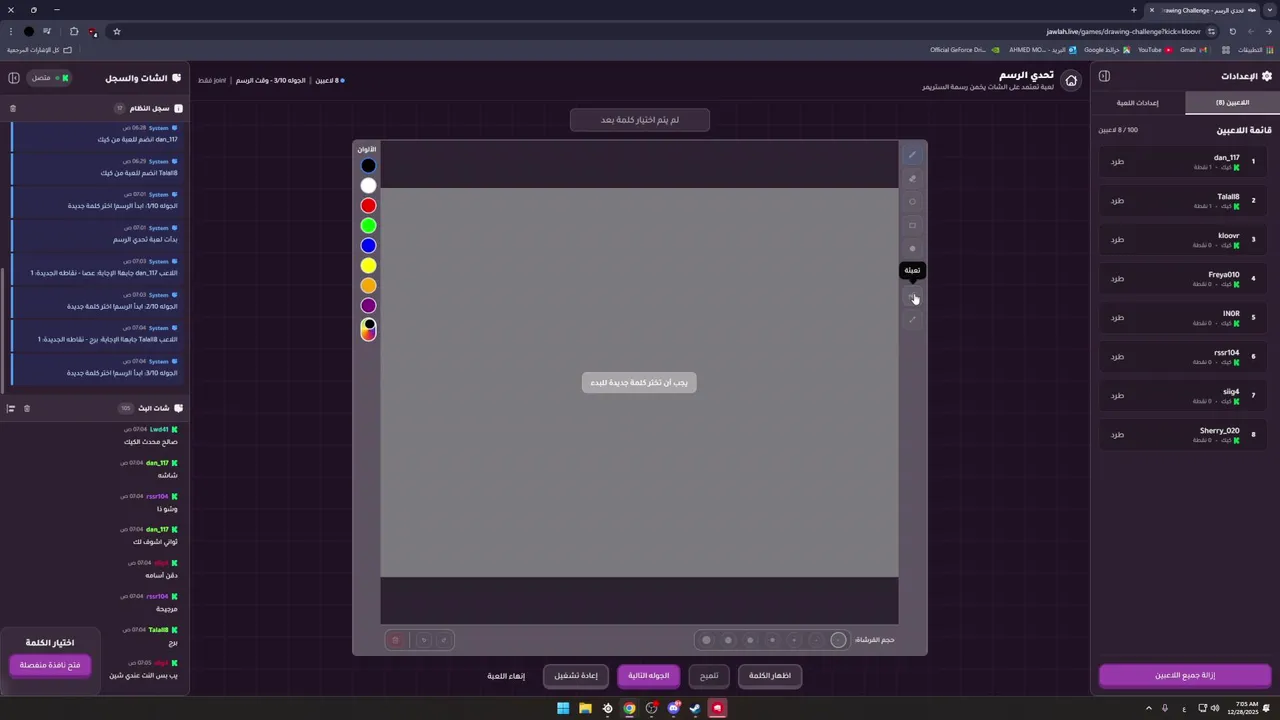Switch to the إعدادات اللعبة tab

(x=1138, y=102)
